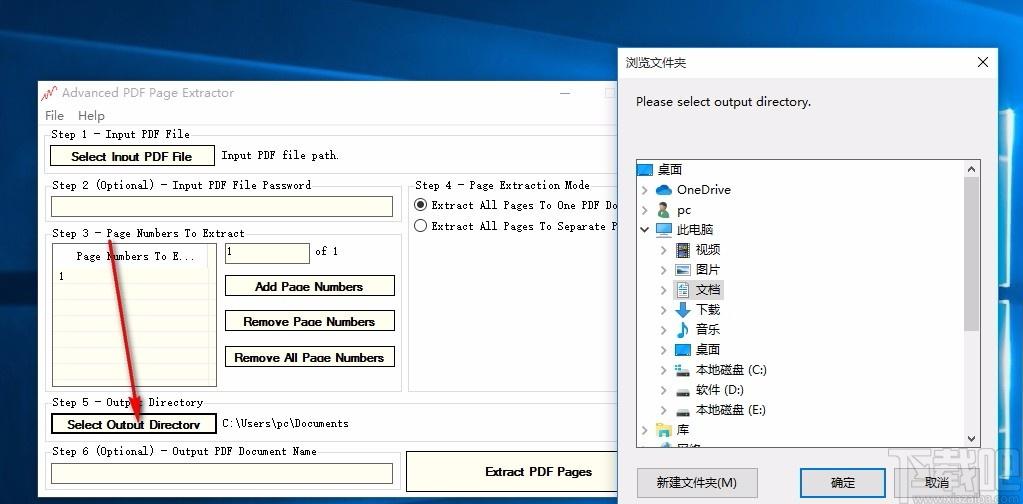
Task: Click Select Input PDF File button
Action: pos(132,156)
